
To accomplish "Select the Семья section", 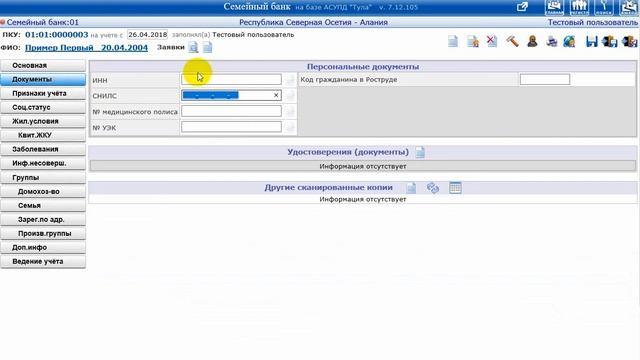I will pyautogui.click(x=43, y=205).
